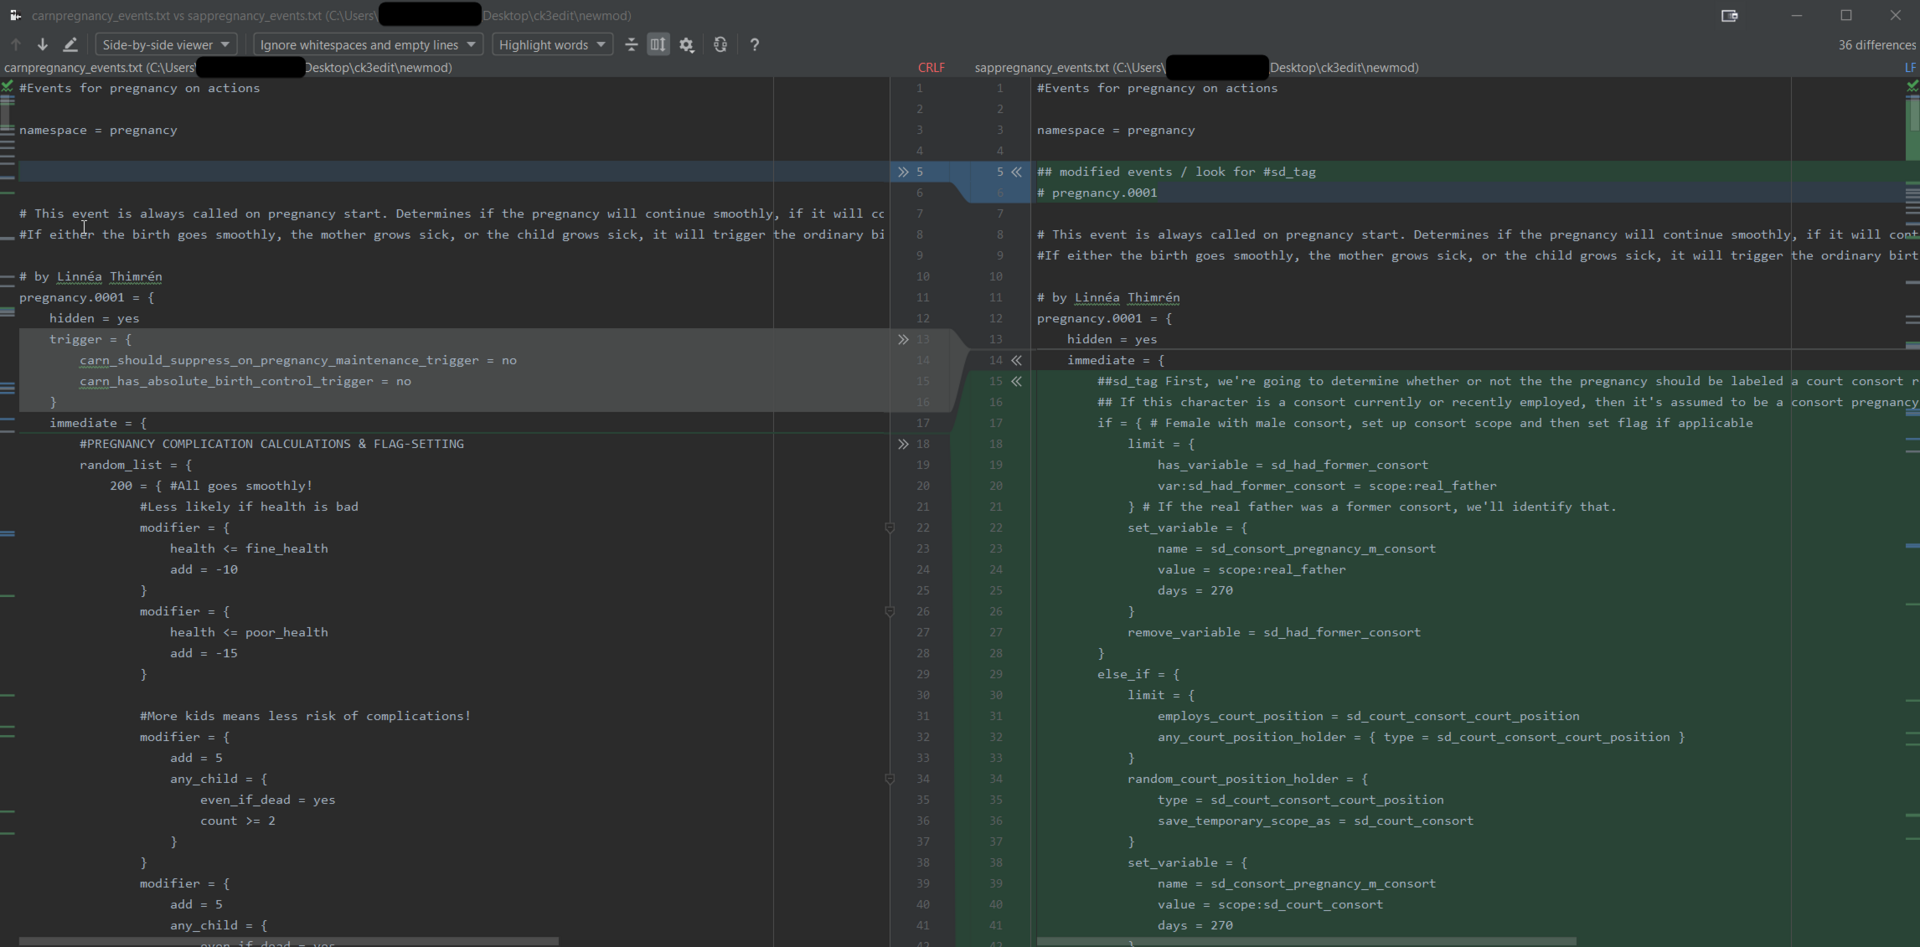Jump to next difference arrow
1920x947 pixels.
click(42, 44)
